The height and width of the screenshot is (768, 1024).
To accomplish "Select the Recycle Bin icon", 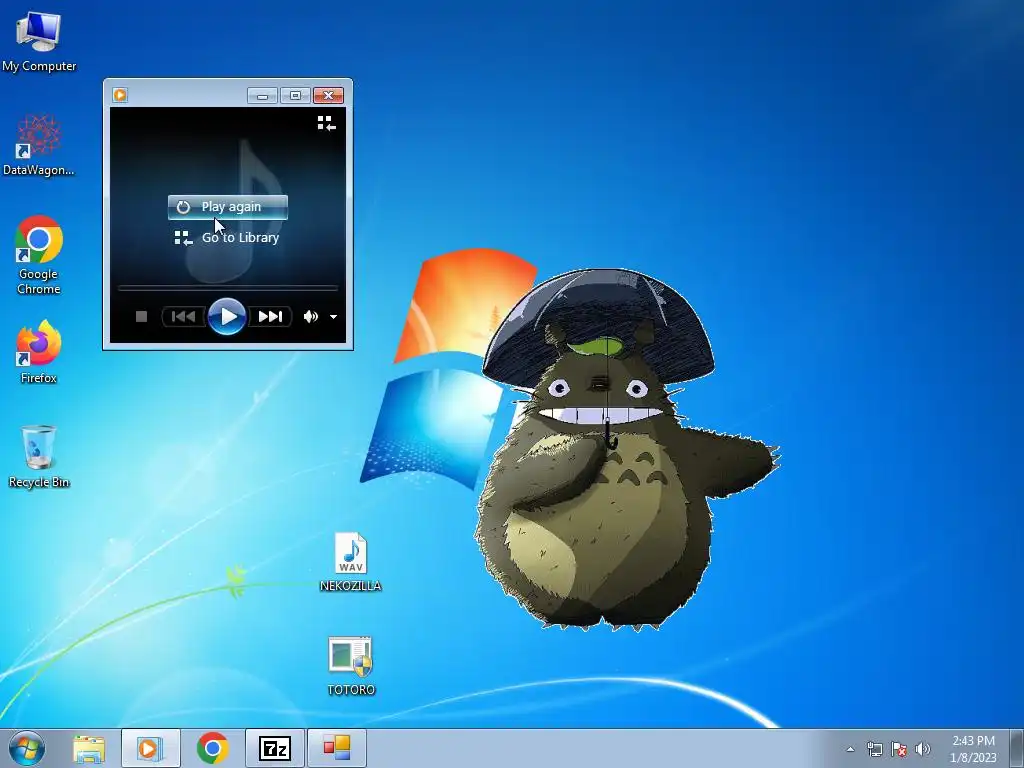I will click(x=39, y=456).
